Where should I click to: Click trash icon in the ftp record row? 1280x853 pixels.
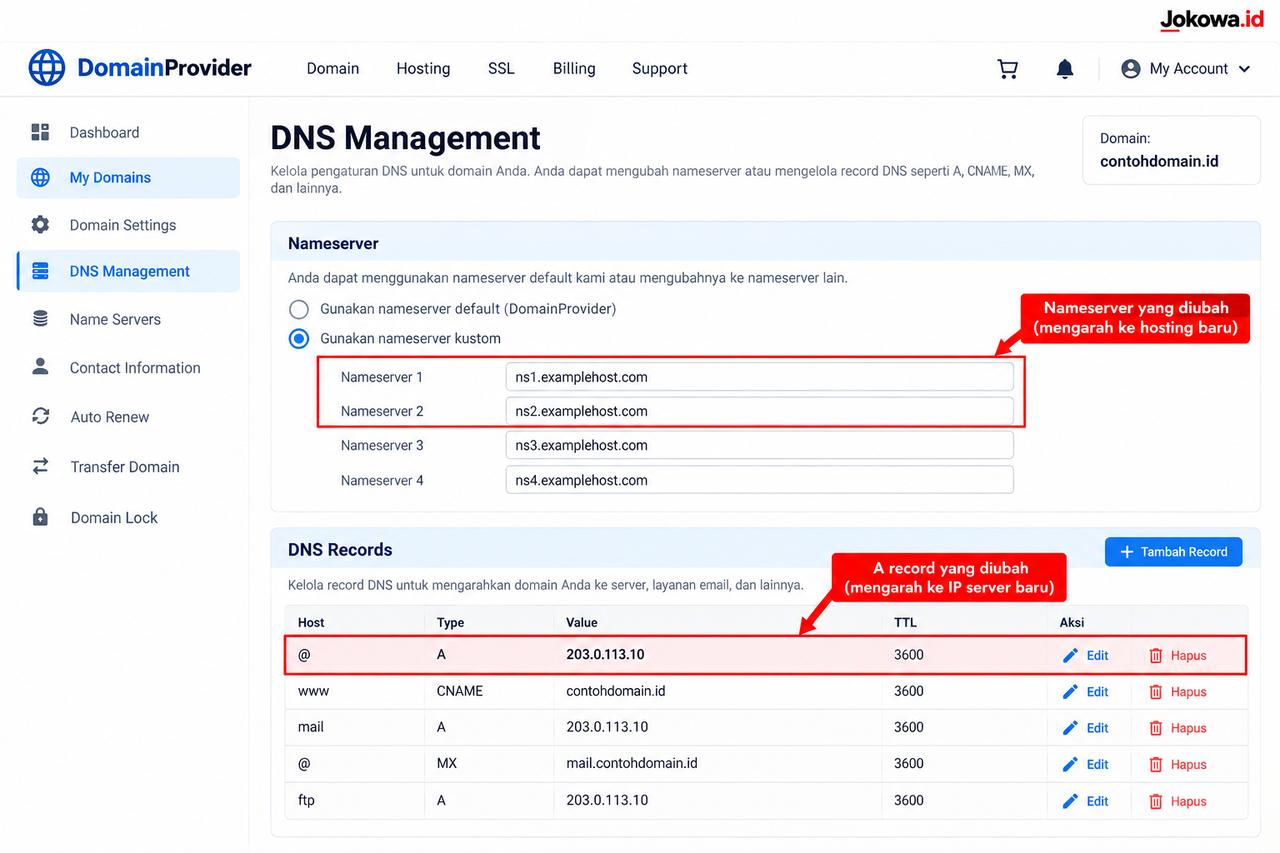coord(1156,801)
